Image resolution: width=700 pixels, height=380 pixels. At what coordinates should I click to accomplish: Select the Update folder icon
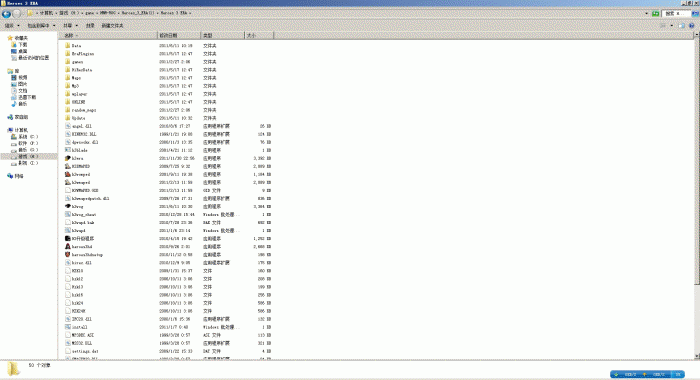point(68,118)
